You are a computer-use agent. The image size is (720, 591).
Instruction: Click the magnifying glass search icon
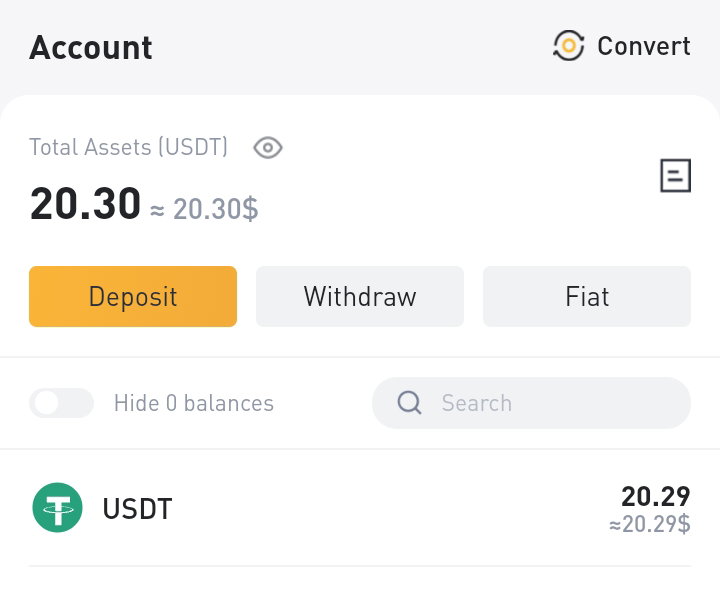pyautogui.click(x=409, y=403)
